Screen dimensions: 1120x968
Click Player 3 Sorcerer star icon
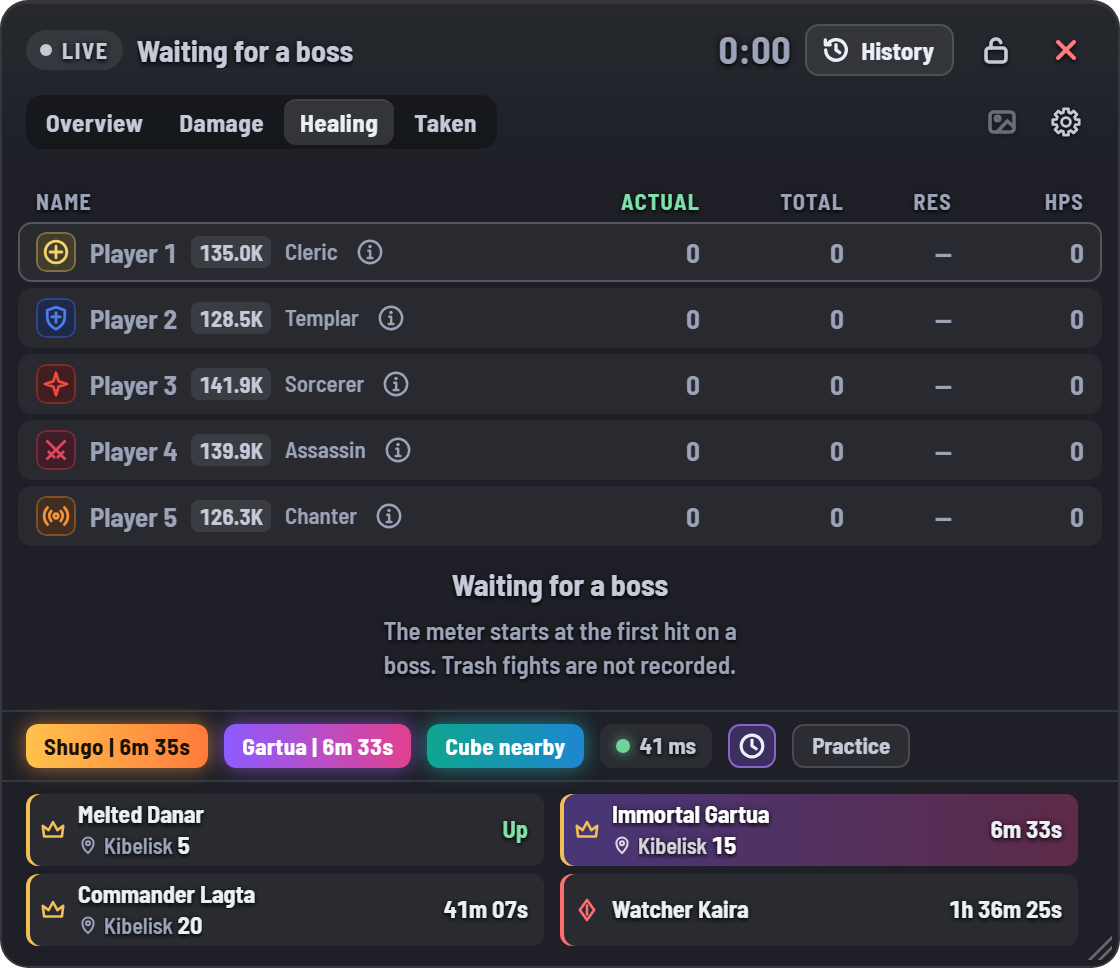pyautogui.click(x=56, y=384)
